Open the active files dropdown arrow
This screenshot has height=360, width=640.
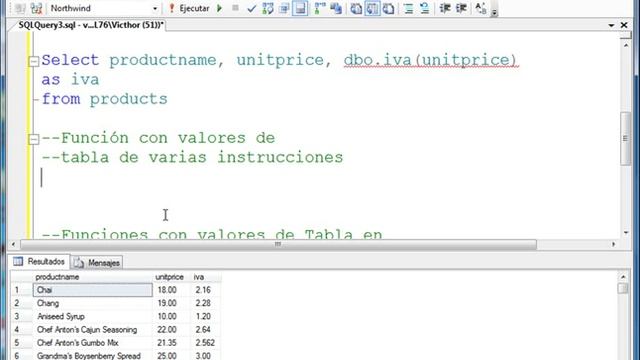[611, 25]
